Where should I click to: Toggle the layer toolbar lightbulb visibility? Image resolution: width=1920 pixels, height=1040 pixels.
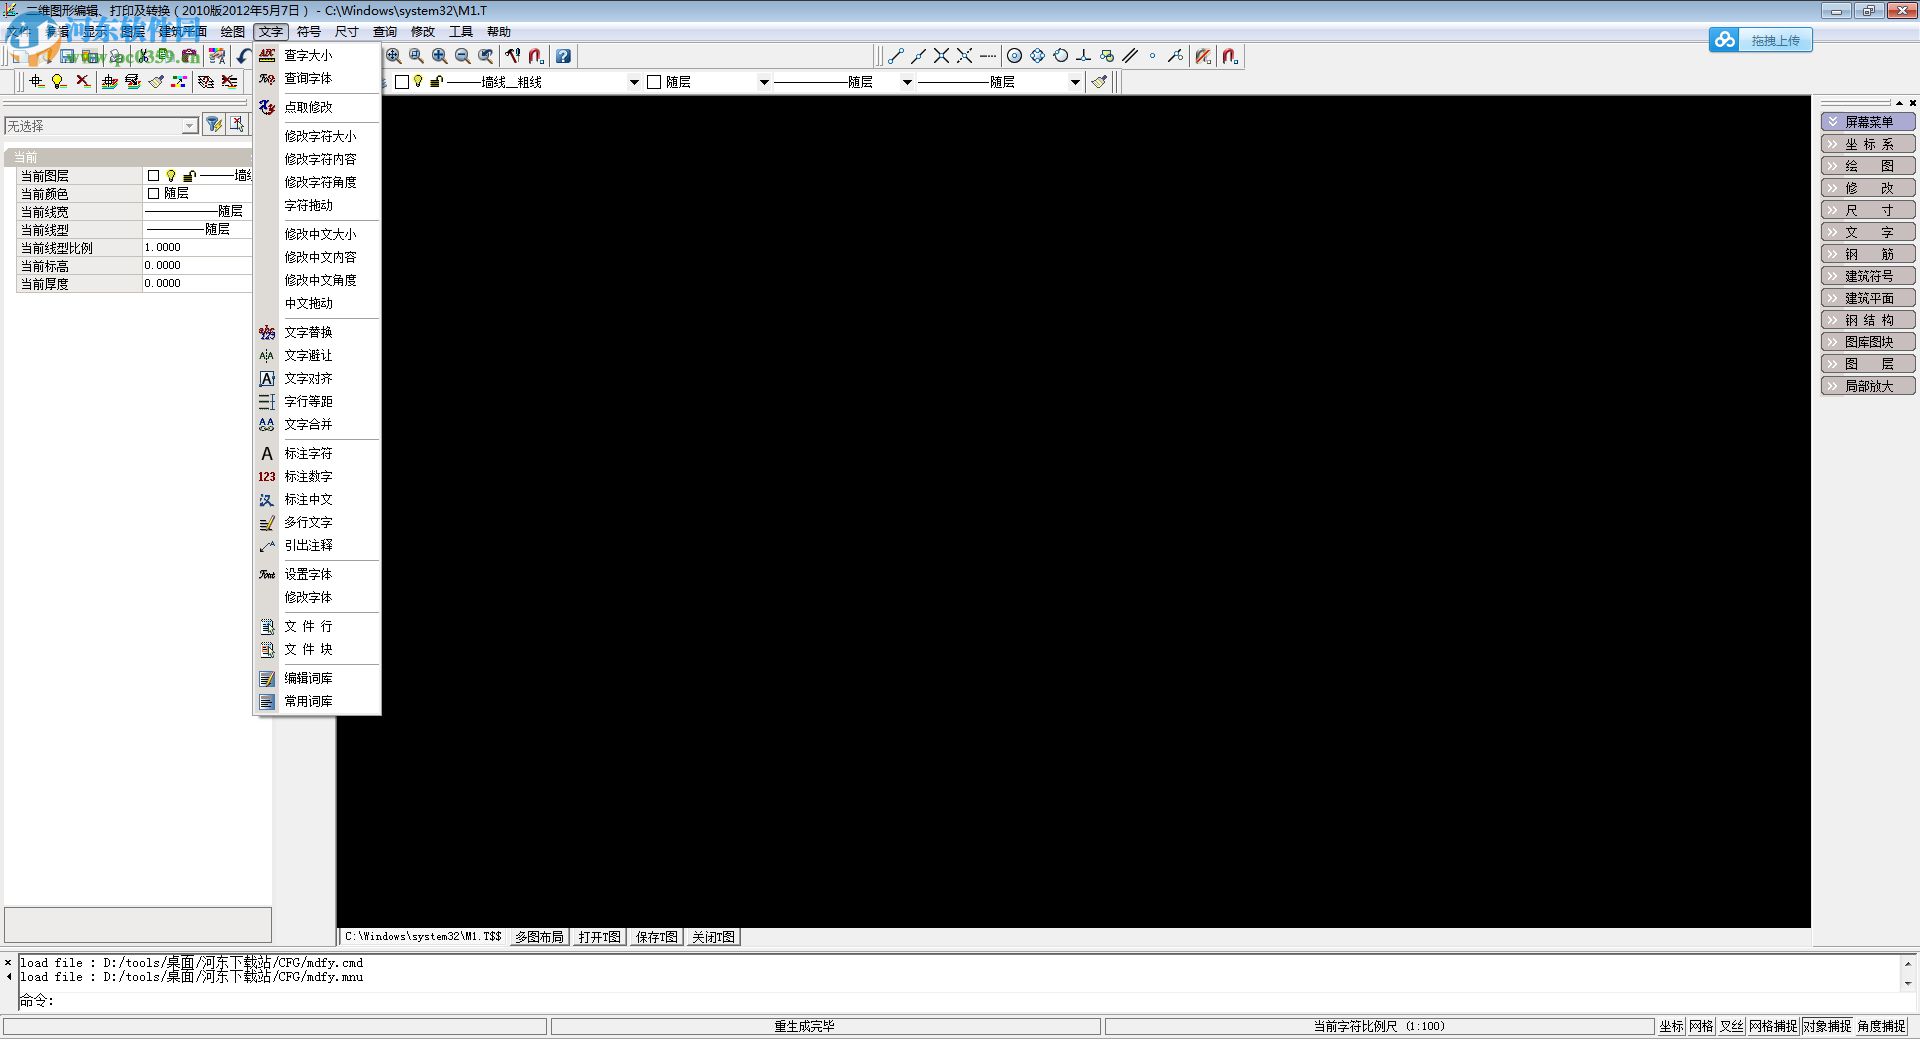click(418, 82)
